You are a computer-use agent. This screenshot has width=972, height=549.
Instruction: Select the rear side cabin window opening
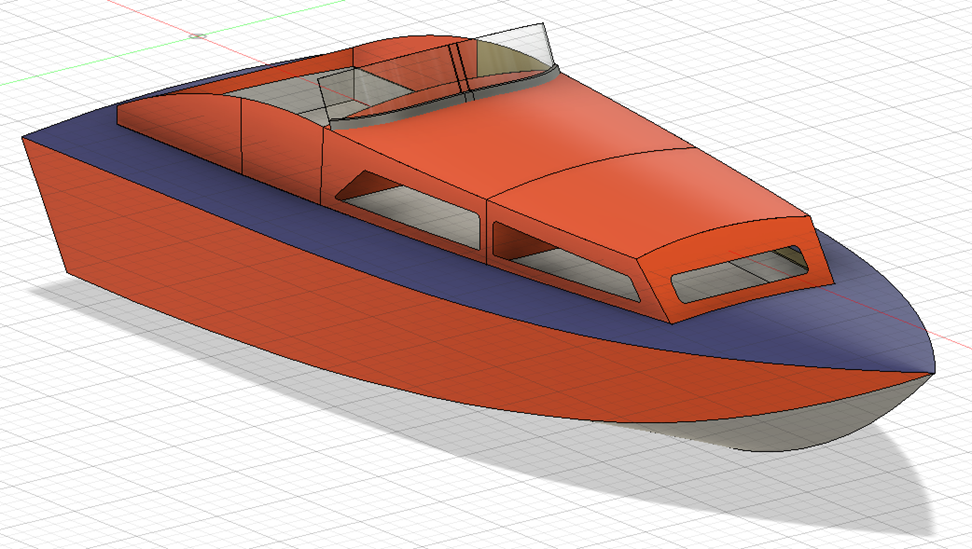pyautogui.click(x=410, y=209)
